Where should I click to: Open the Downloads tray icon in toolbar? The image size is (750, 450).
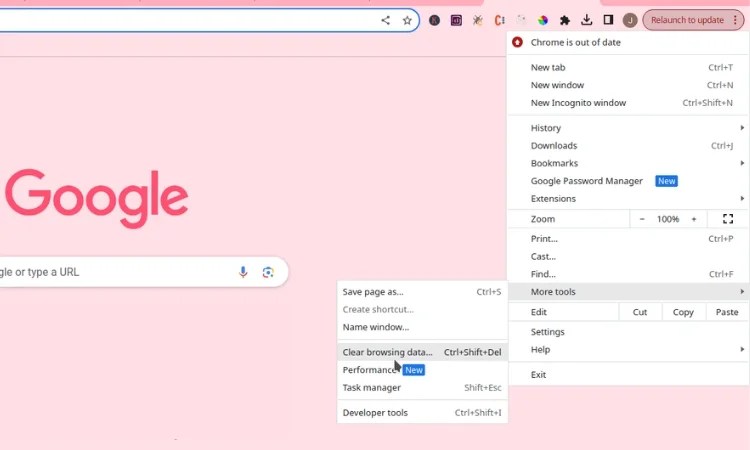pos(586,20)
